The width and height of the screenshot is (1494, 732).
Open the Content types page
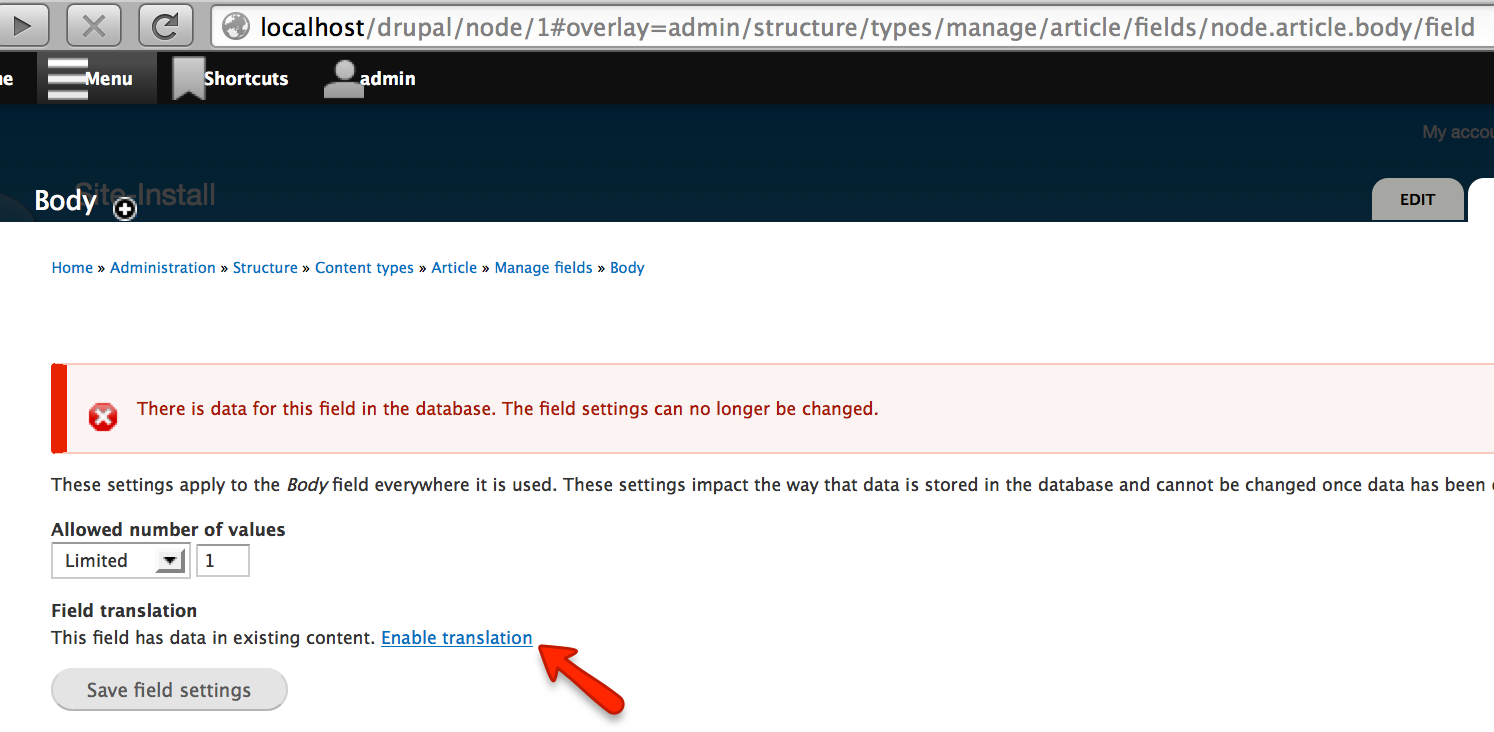tap(364, 267)
